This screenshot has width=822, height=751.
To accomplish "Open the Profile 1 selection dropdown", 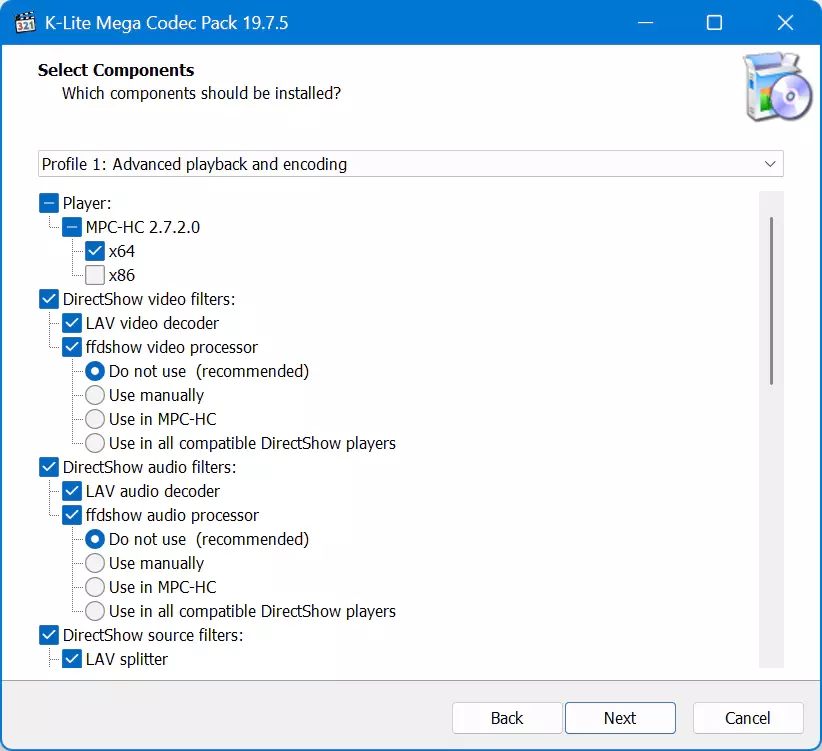I will (x=410, y=164).
